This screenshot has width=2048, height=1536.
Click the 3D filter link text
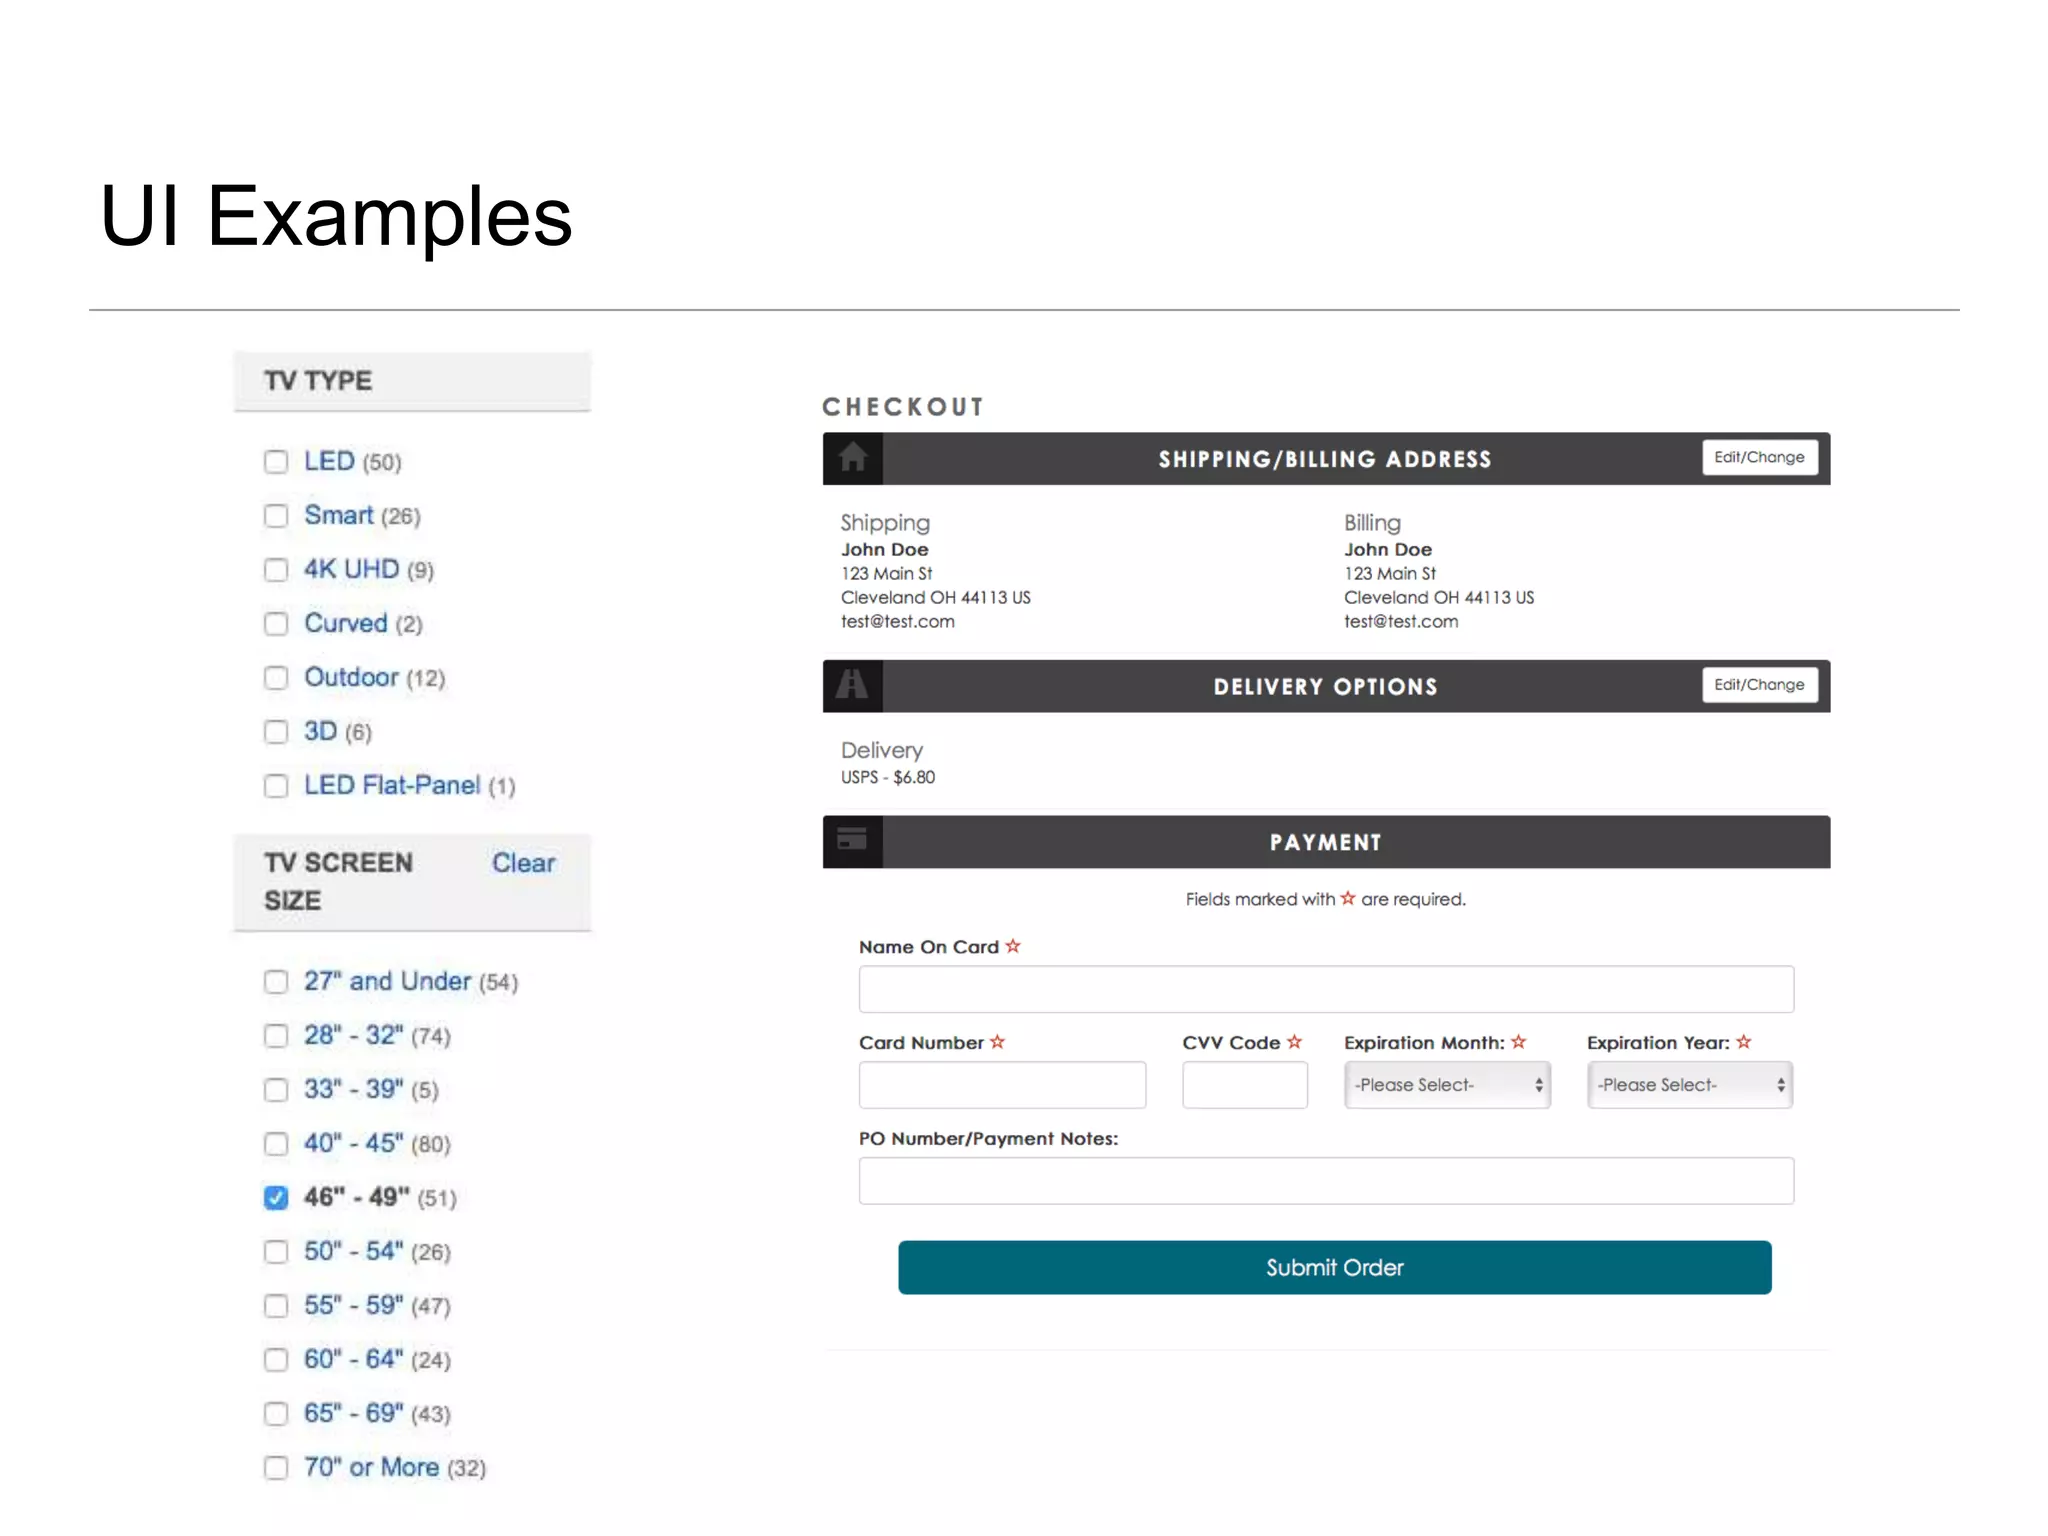point(320,731)
